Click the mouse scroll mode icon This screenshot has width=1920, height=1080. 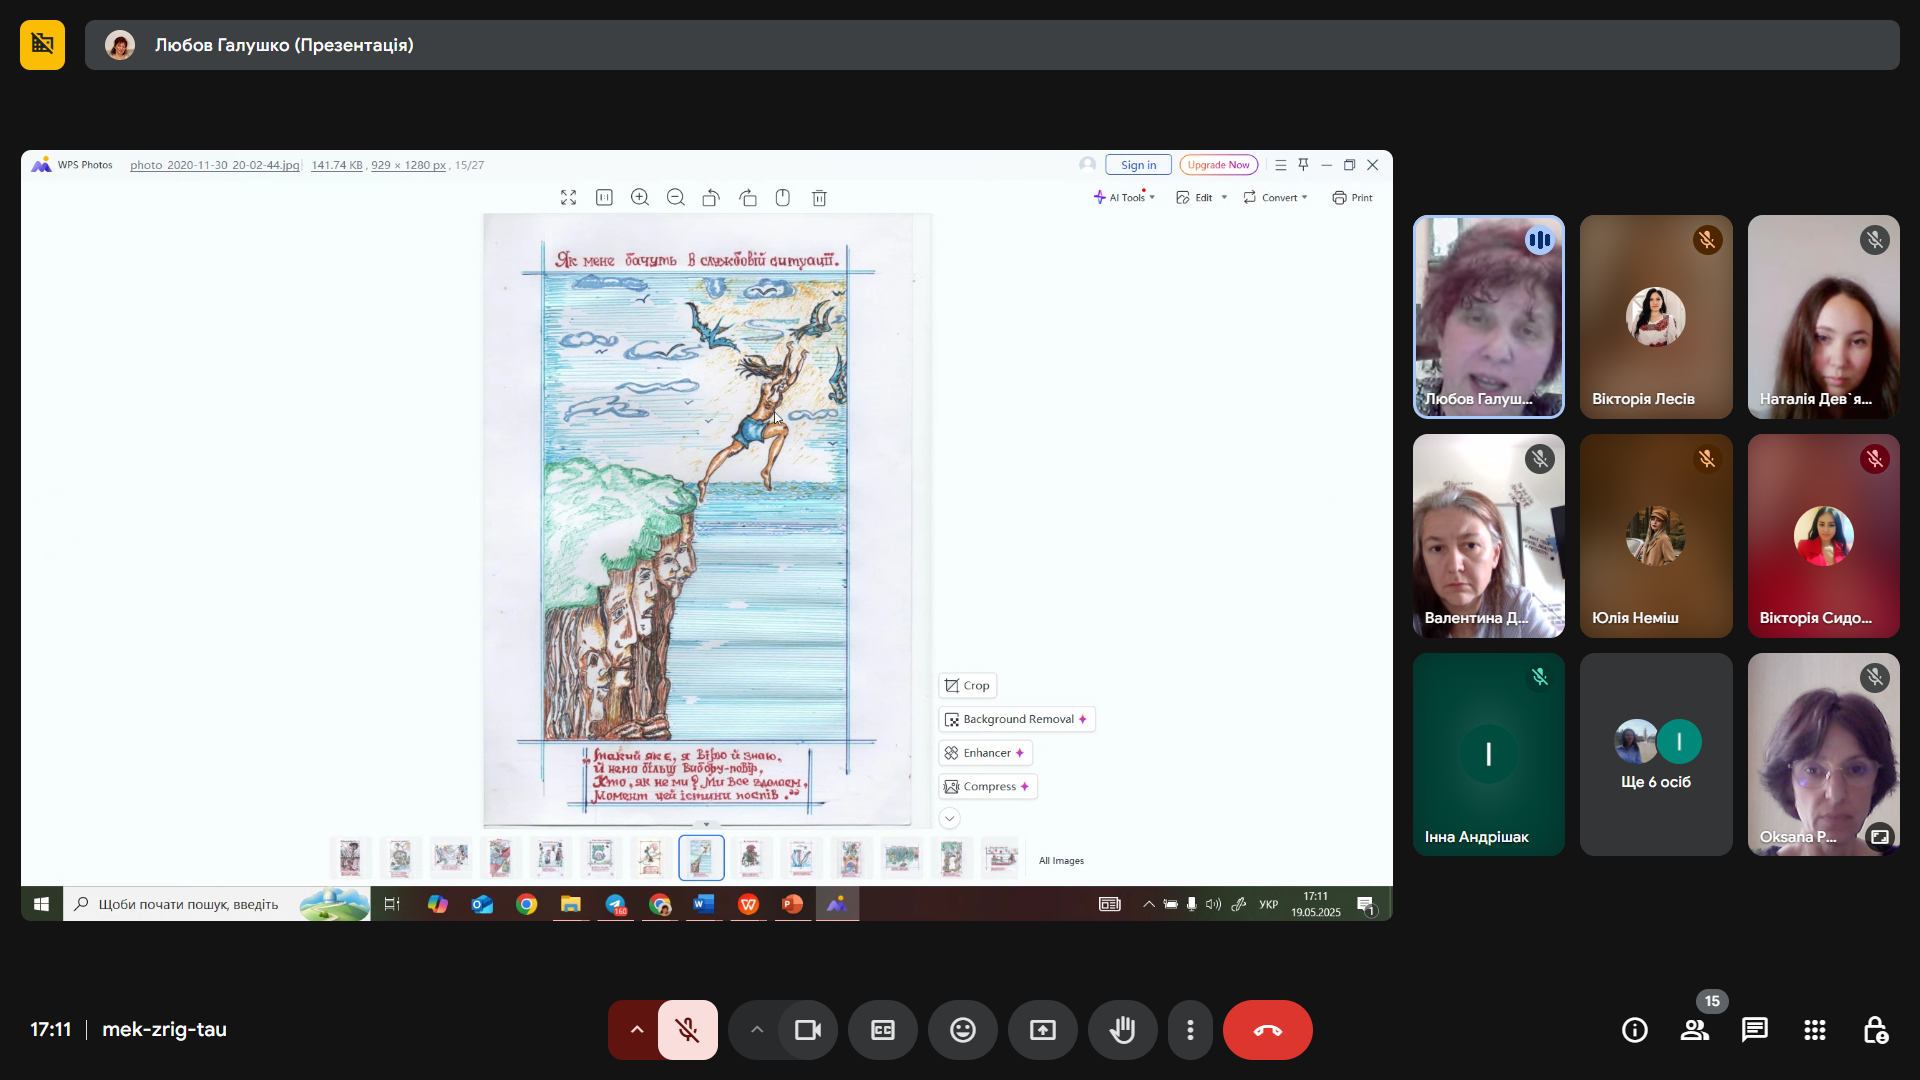783,198
